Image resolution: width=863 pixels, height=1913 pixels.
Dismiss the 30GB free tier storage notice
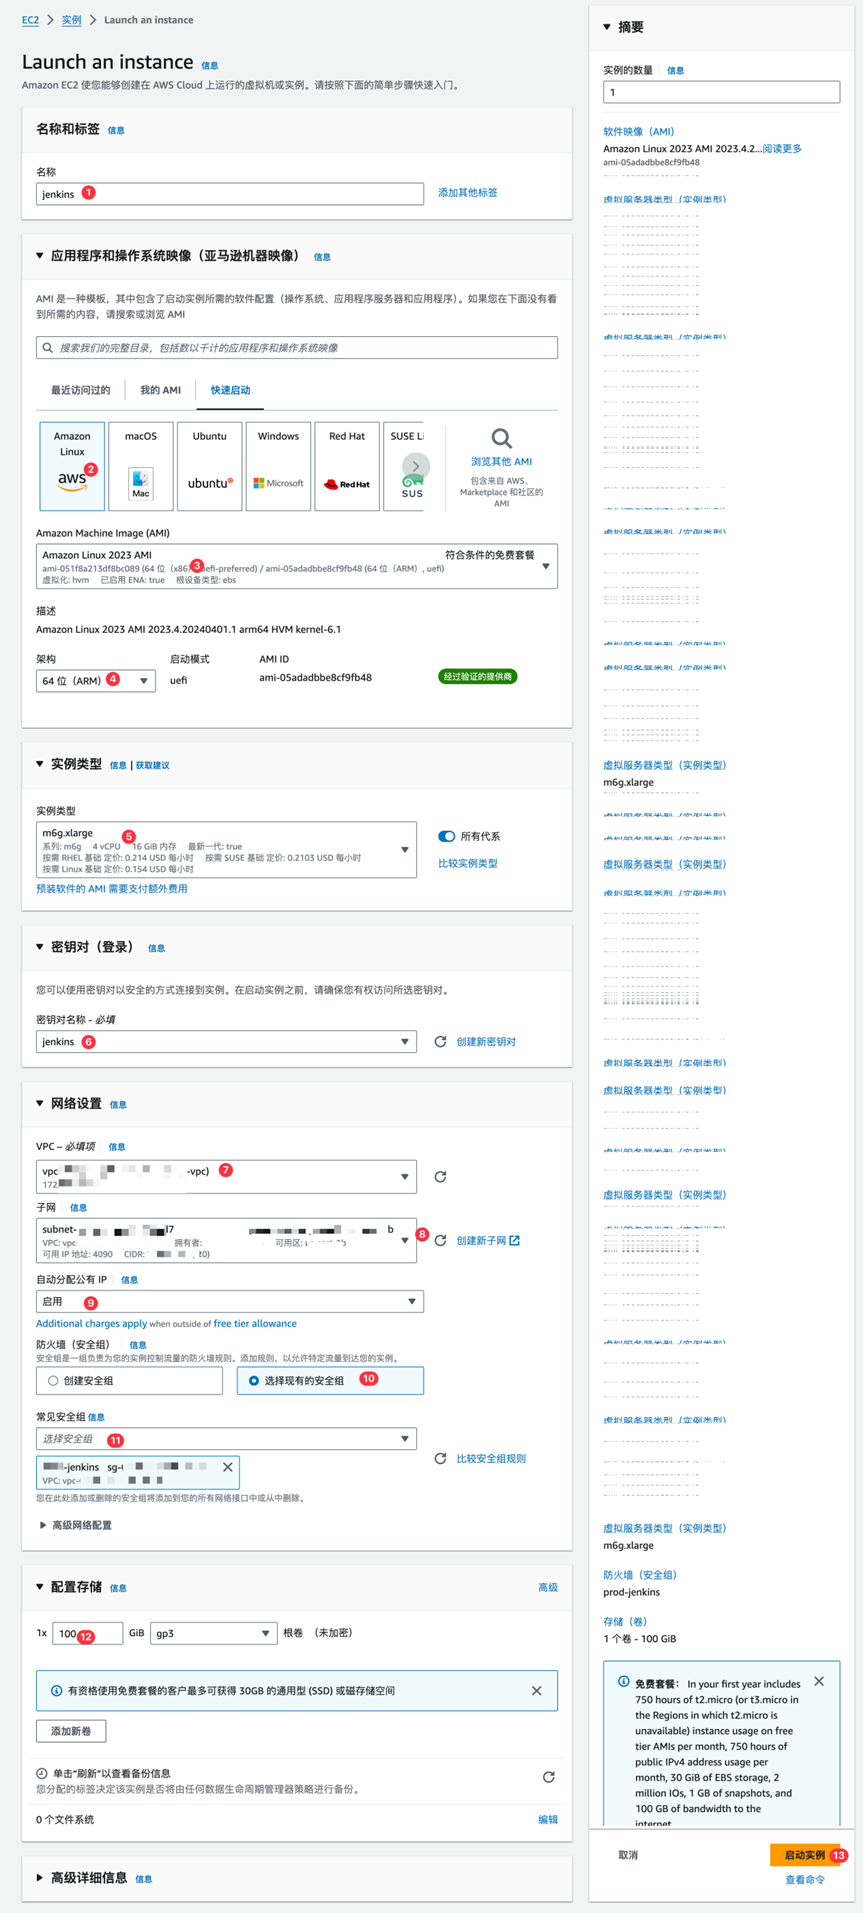[x=537, y=1691]
